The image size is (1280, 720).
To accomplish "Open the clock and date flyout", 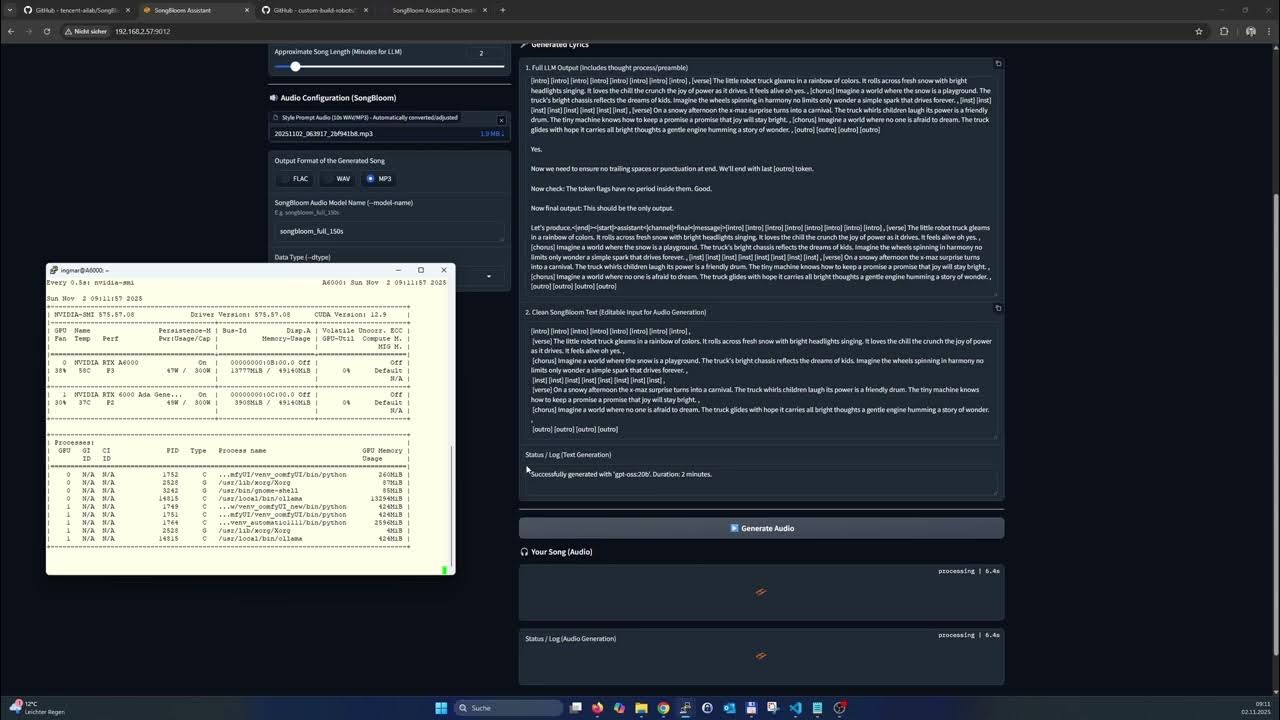I will 1255,707.
